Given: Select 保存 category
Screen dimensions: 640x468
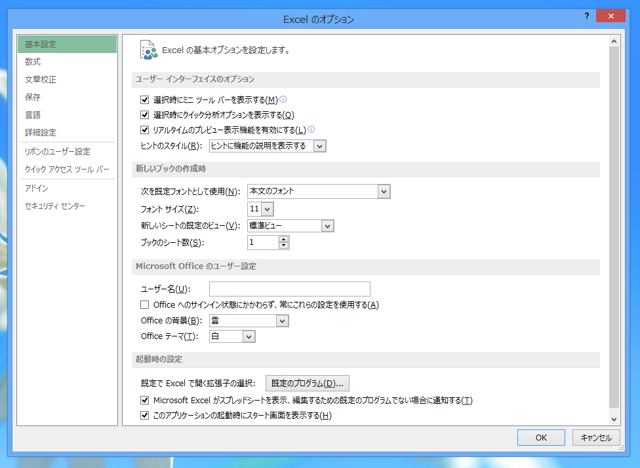Looking at the screenshot, I should (x=67, y=97).
